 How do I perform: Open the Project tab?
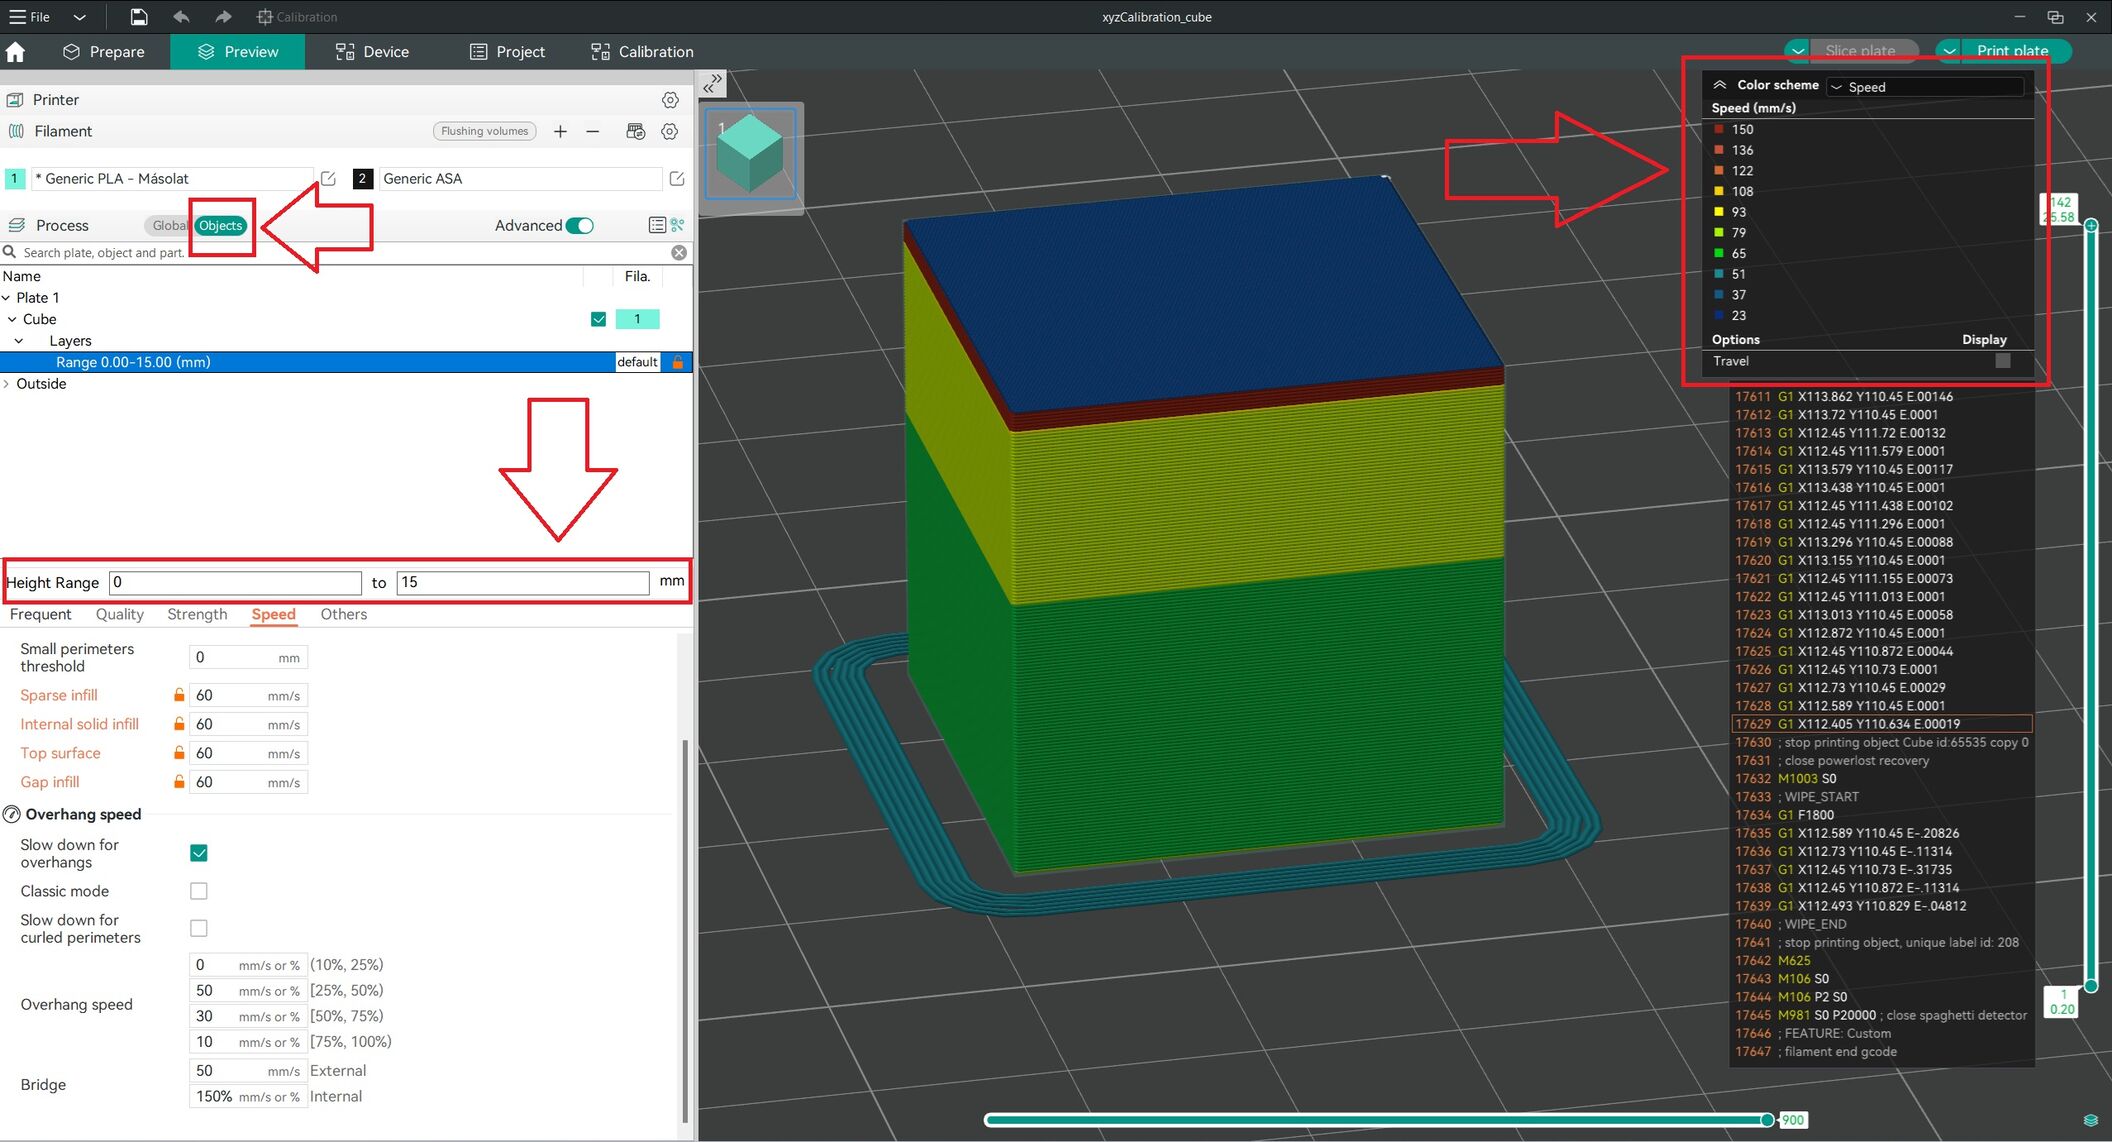click(507, 52)
